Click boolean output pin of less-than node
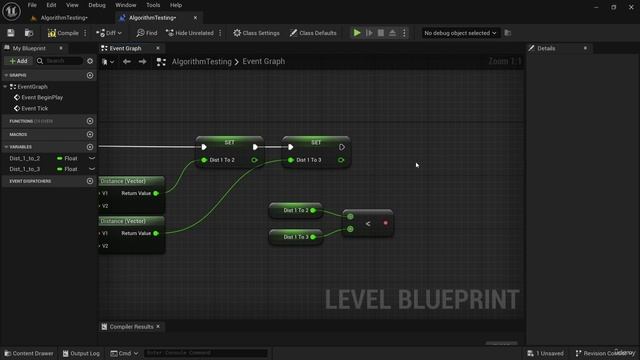The width and height of the screenshot is (640, 360). [x=385, y=223]
